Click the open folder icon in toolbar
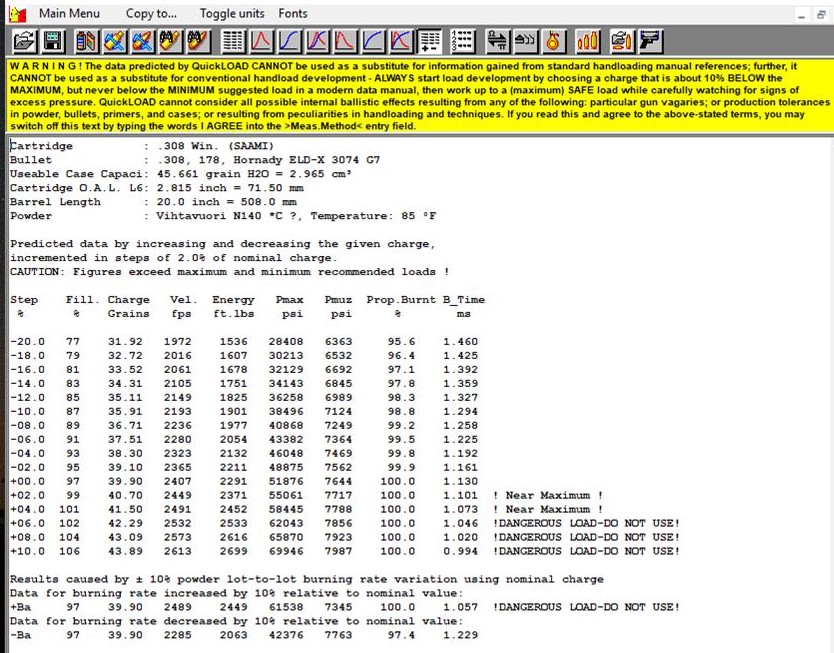Screen dimensions: 834x653 pos(22,41)
